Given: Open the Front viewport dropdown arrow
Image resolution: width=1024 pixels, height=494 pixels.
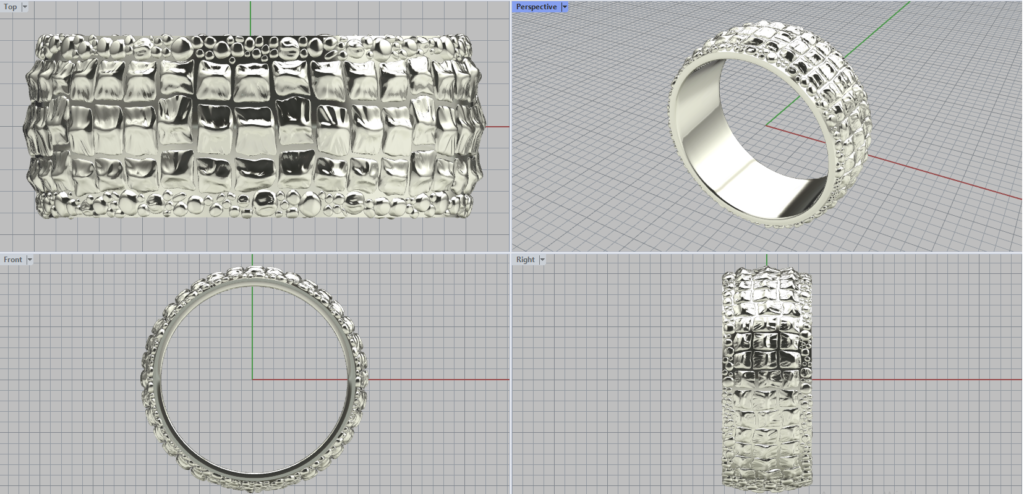Looking at the screenshot, I should click(30, 260).
